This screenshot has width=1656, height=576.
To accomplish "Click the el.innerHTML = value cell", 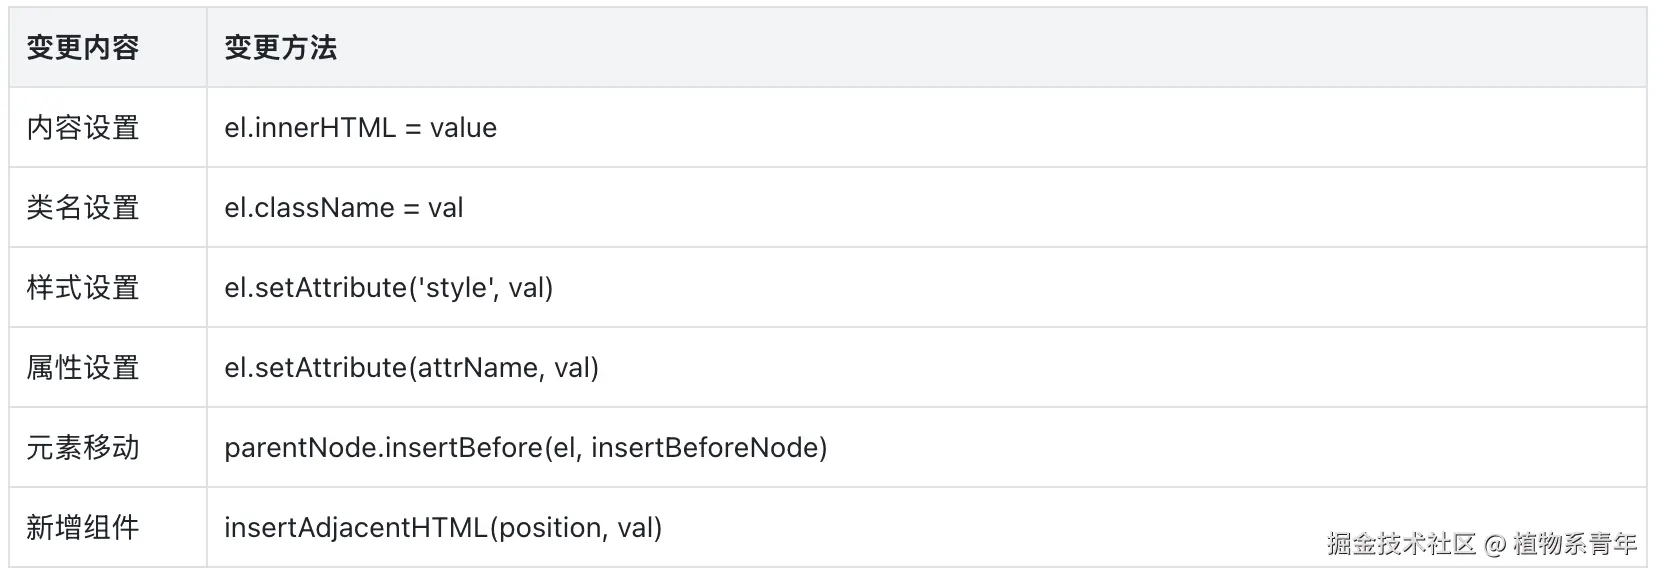I will (x=361, y=127).
